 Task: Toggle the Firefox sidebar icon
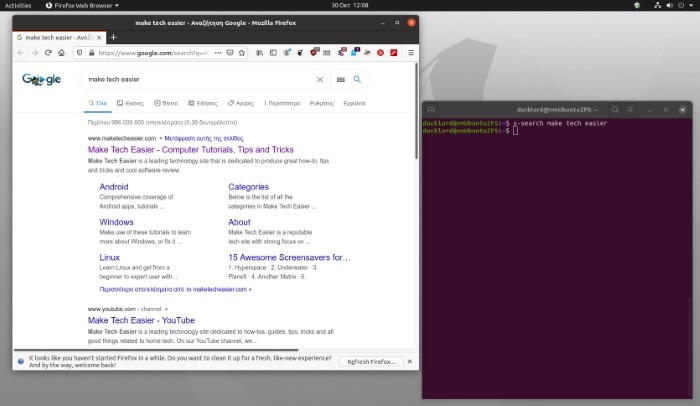pos(273,53)
